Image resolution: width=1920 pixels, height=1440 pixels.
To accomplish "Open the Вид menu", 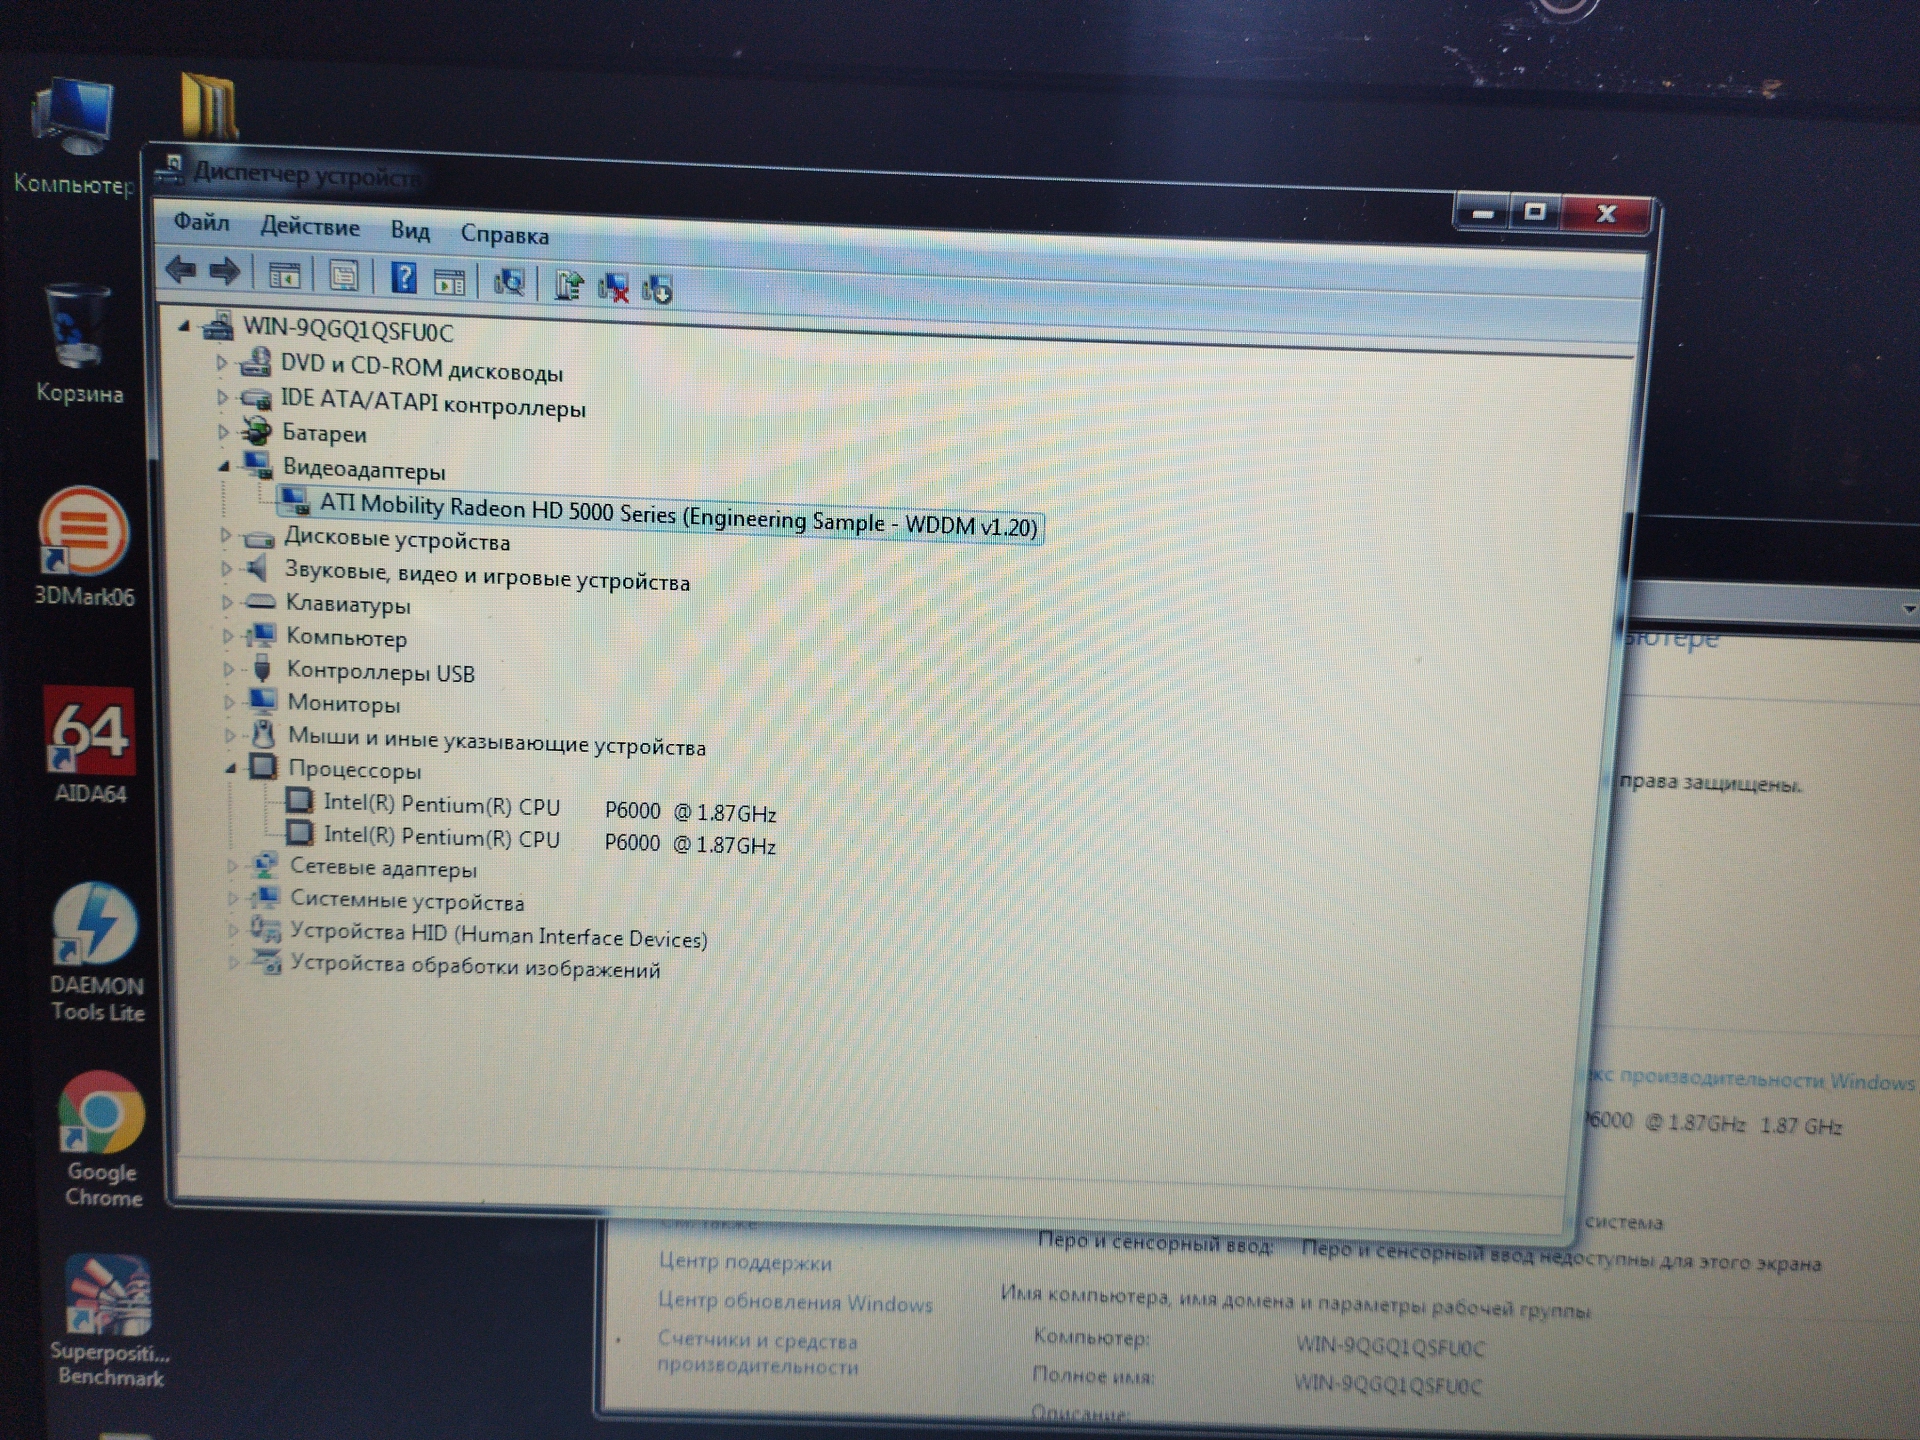I will 410,231.
